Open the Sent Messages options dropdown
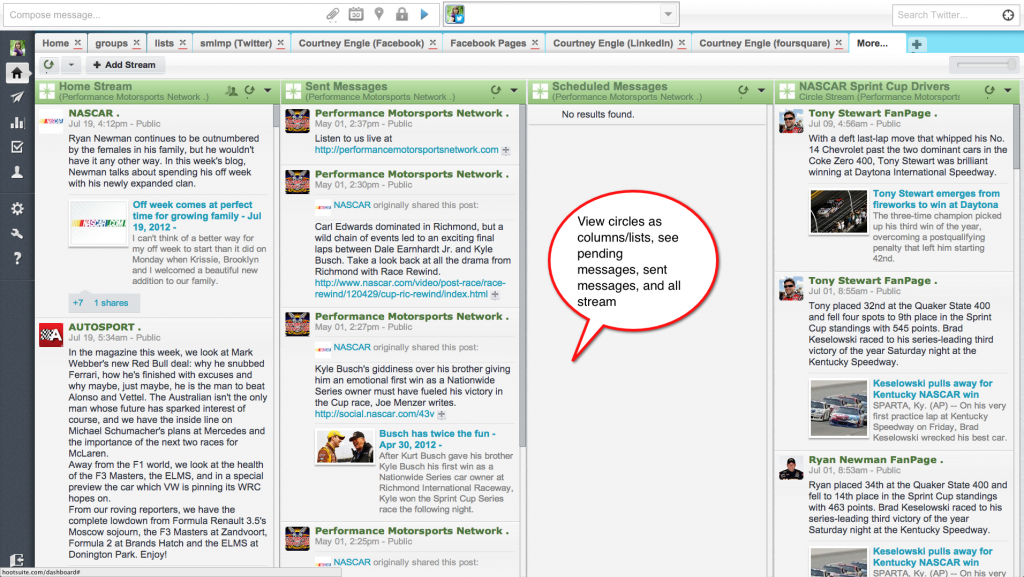Screen dimensions: 1024x577 (514, 90)
